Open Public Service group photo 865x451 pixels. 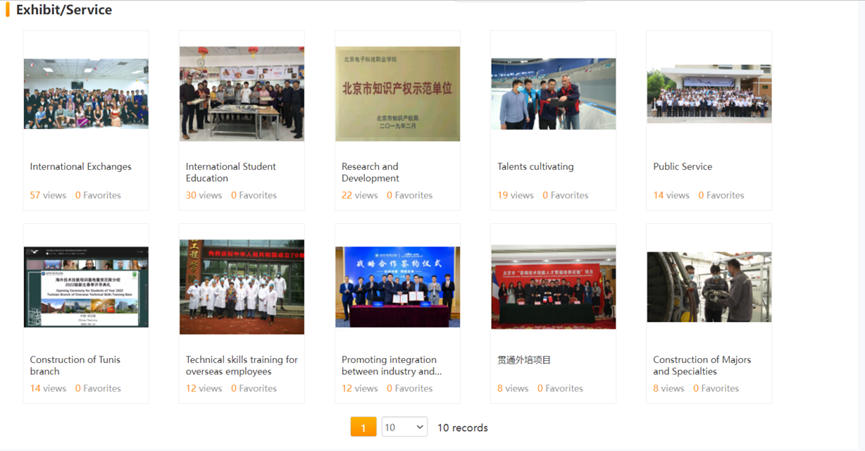[709, 94]
